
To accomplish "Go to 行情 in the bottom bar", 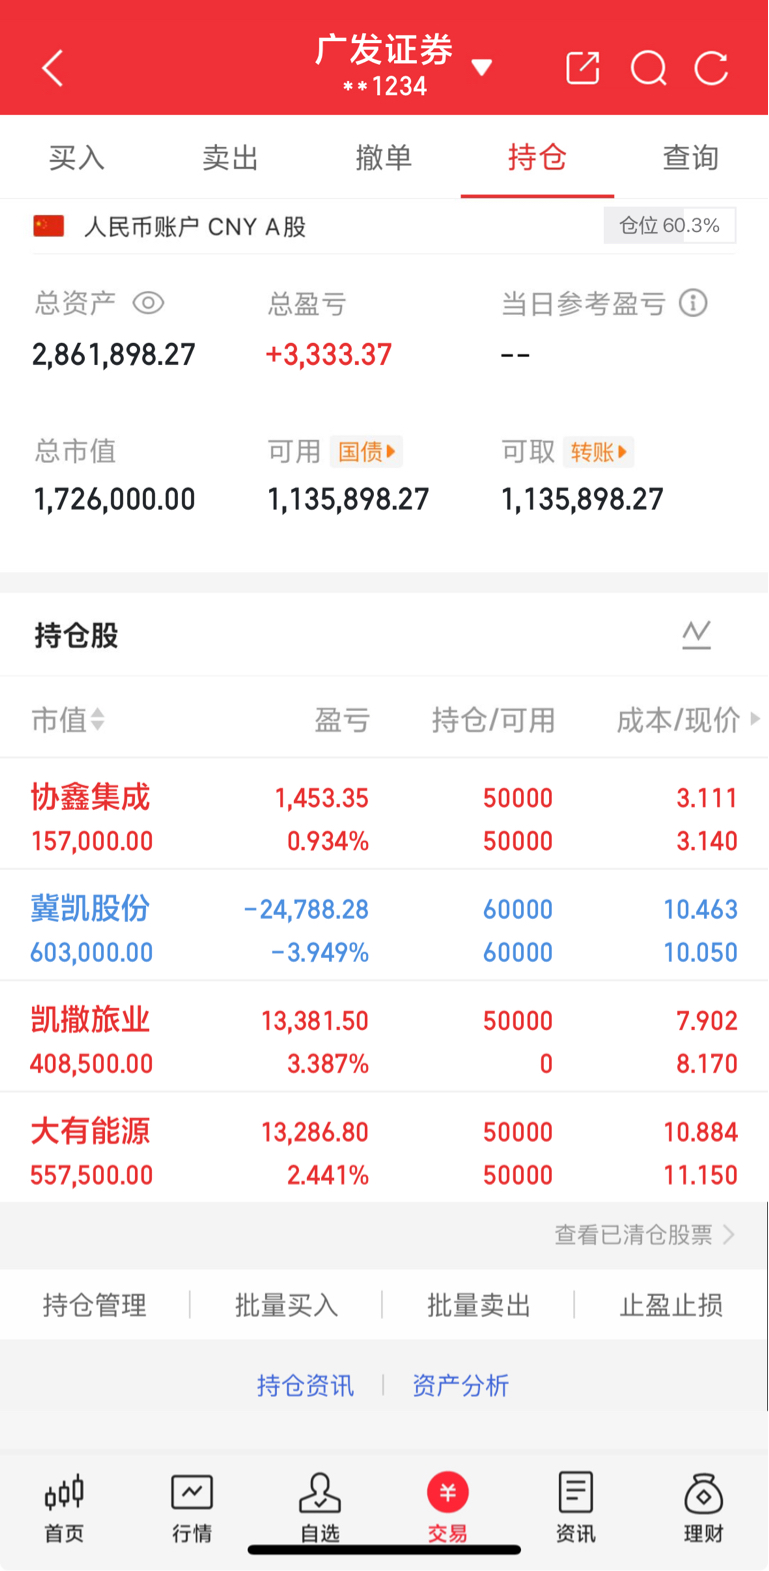I will point(192,1508).
